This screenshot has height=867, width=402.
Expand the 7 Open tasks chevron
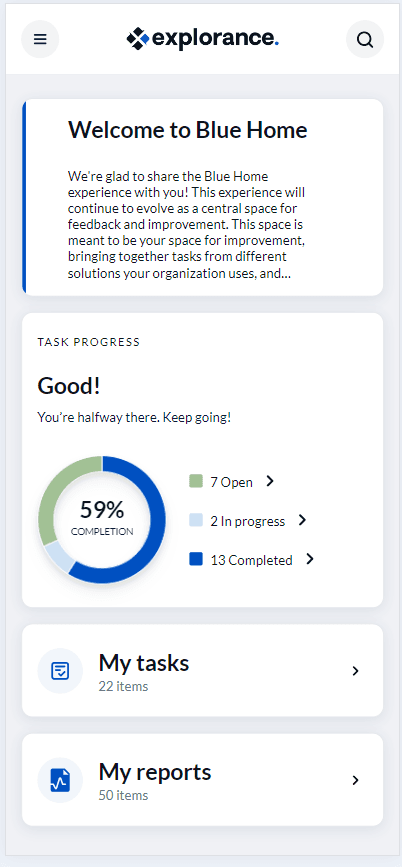269,481
